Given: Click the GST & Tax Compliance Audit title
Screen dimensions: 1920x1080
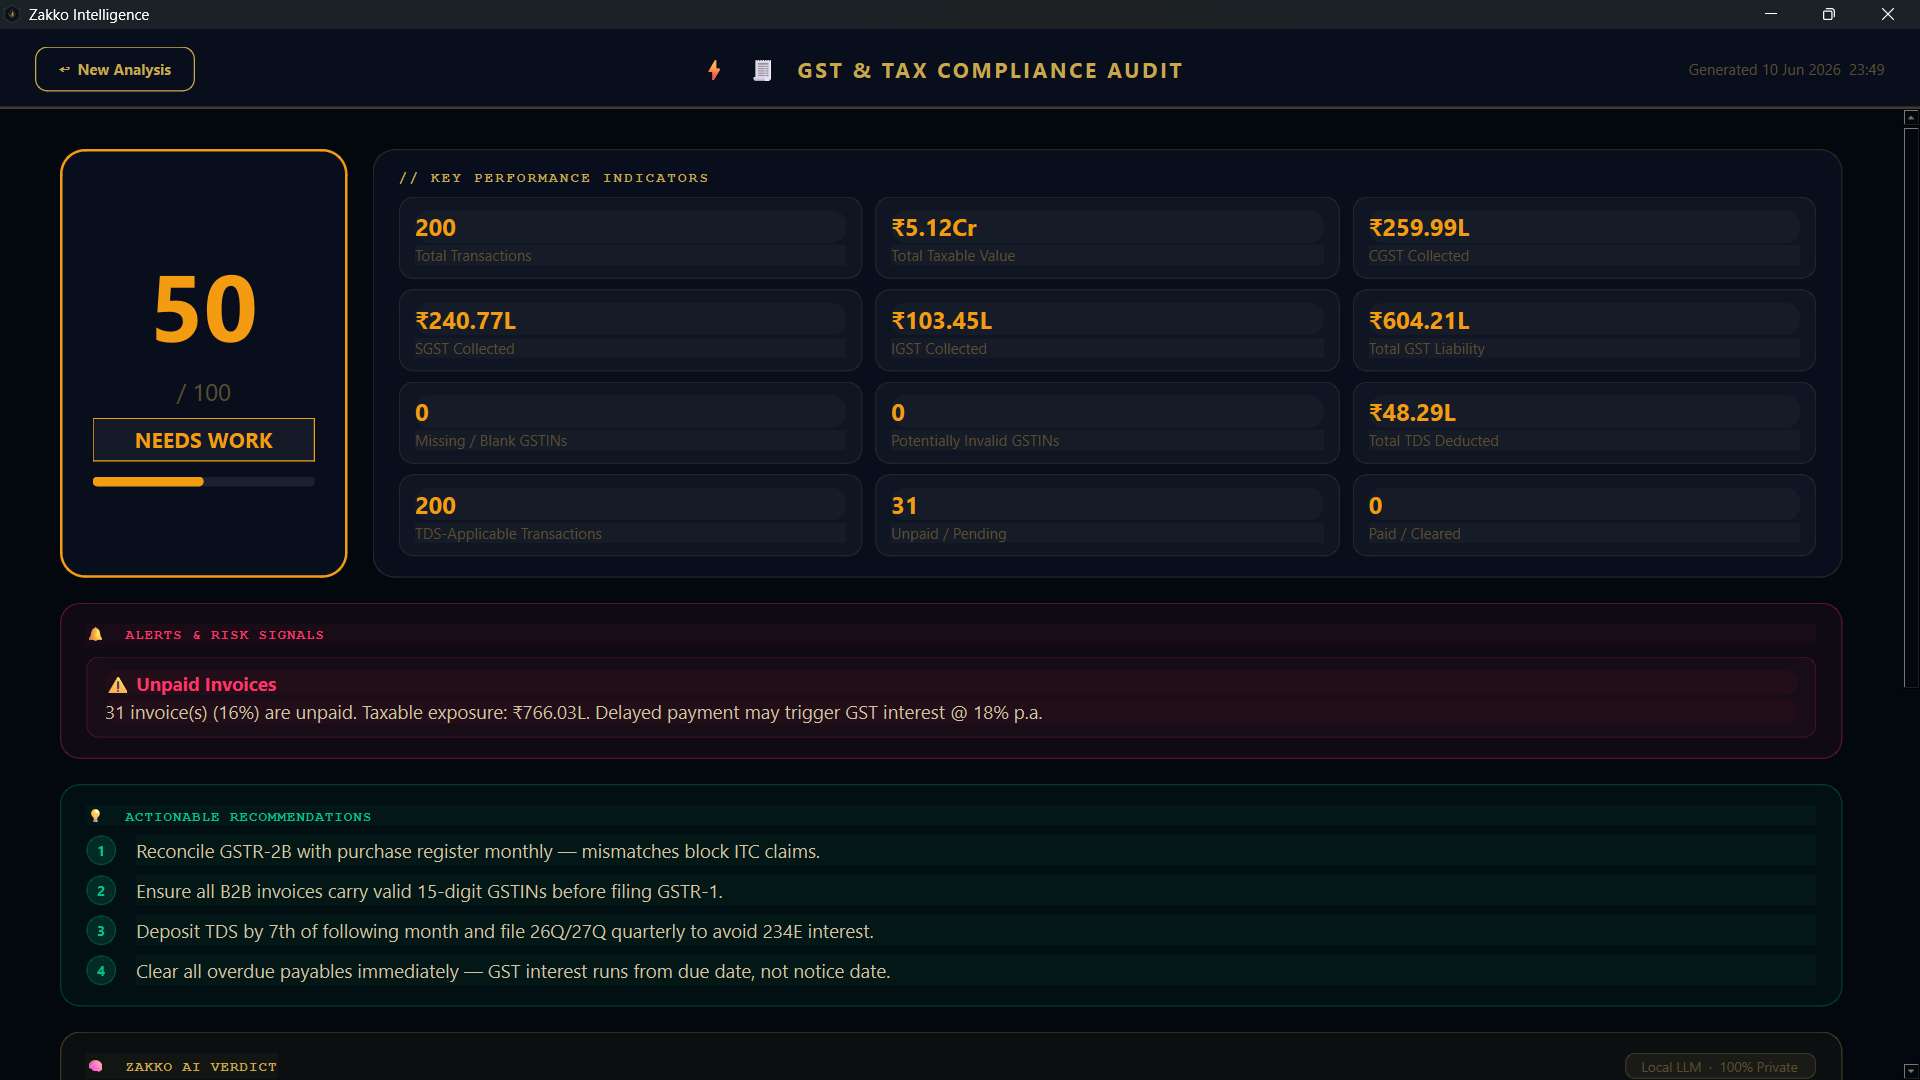Looking at the screenshot, I should (990, 71).
